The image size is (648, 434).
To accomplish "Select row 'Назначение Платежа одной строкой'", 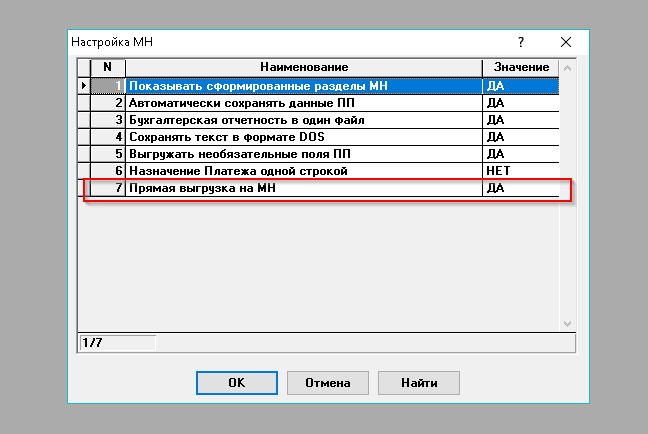I will pos(318,171).
